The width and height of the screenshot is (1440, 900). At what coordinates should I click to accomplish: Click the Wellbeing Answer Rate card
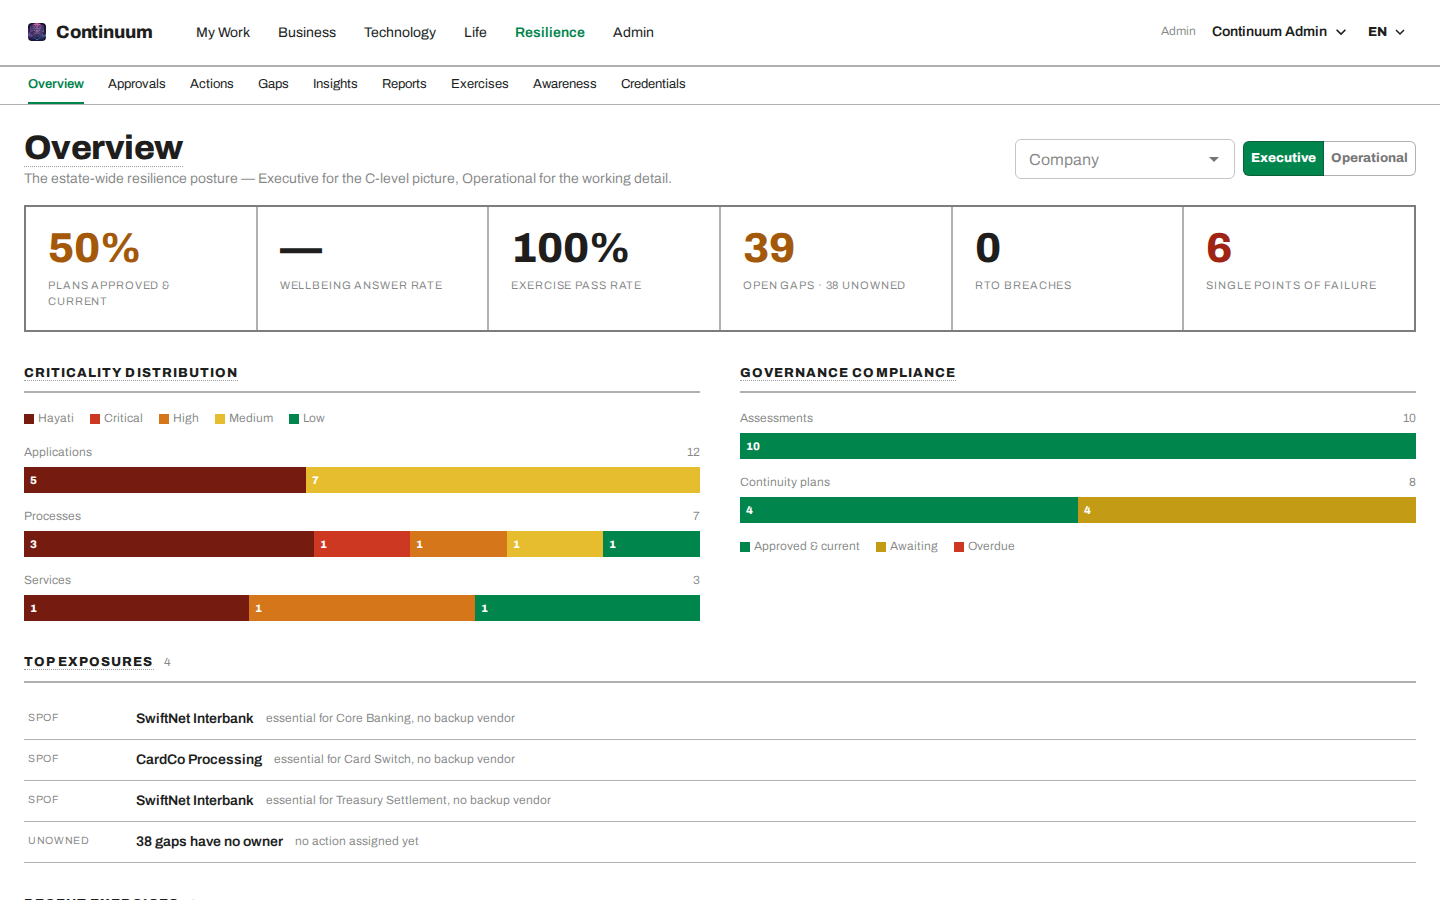(x=372, y=268)
